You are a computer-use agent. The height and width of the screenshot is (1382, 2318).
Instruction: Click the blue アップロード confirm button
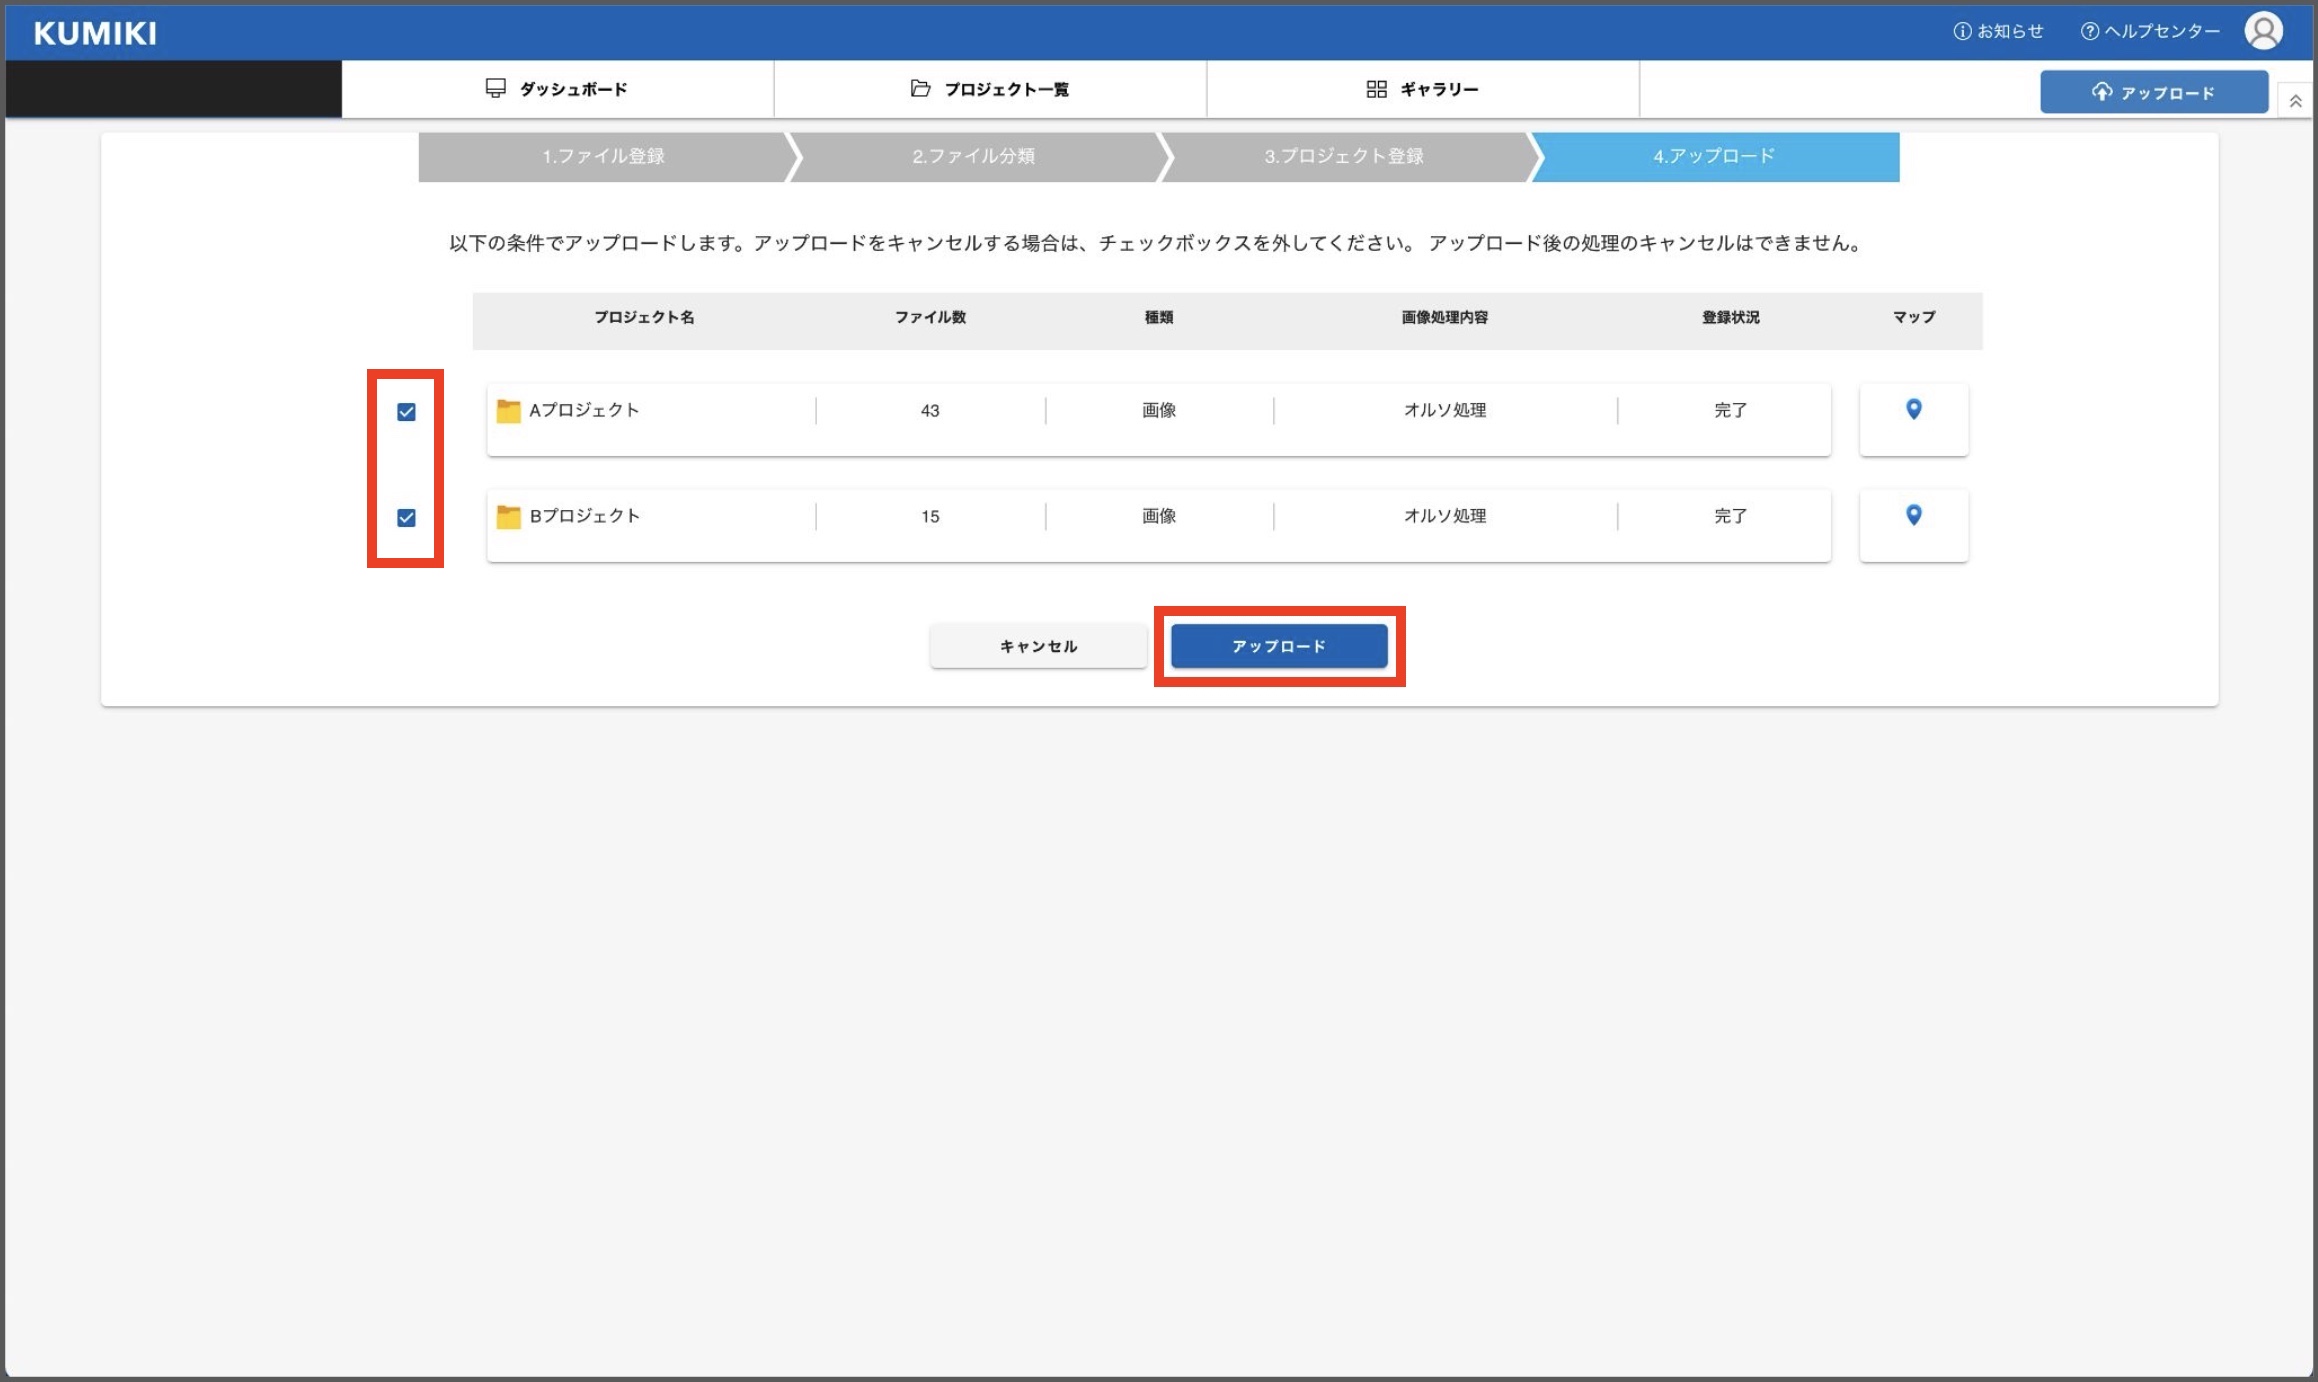pyautogui.click(x=1279, y=646)
